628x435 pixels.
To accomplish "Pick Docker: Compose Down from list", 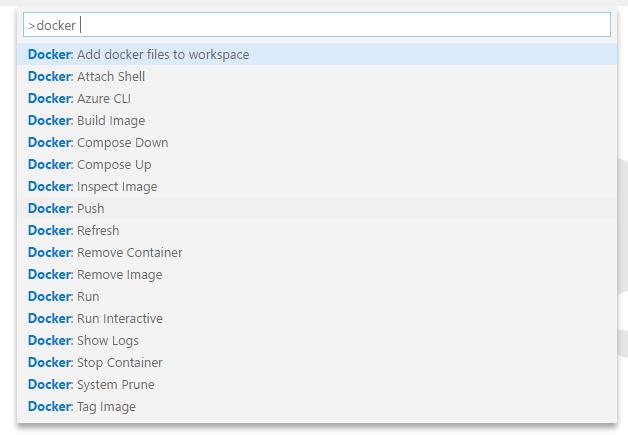I will (317, 142).
